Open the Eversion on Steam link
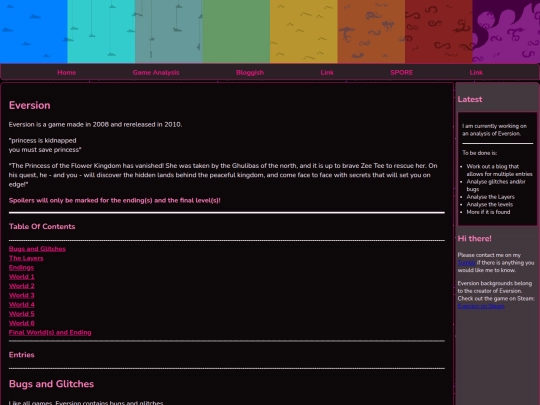 click(481, 306)
